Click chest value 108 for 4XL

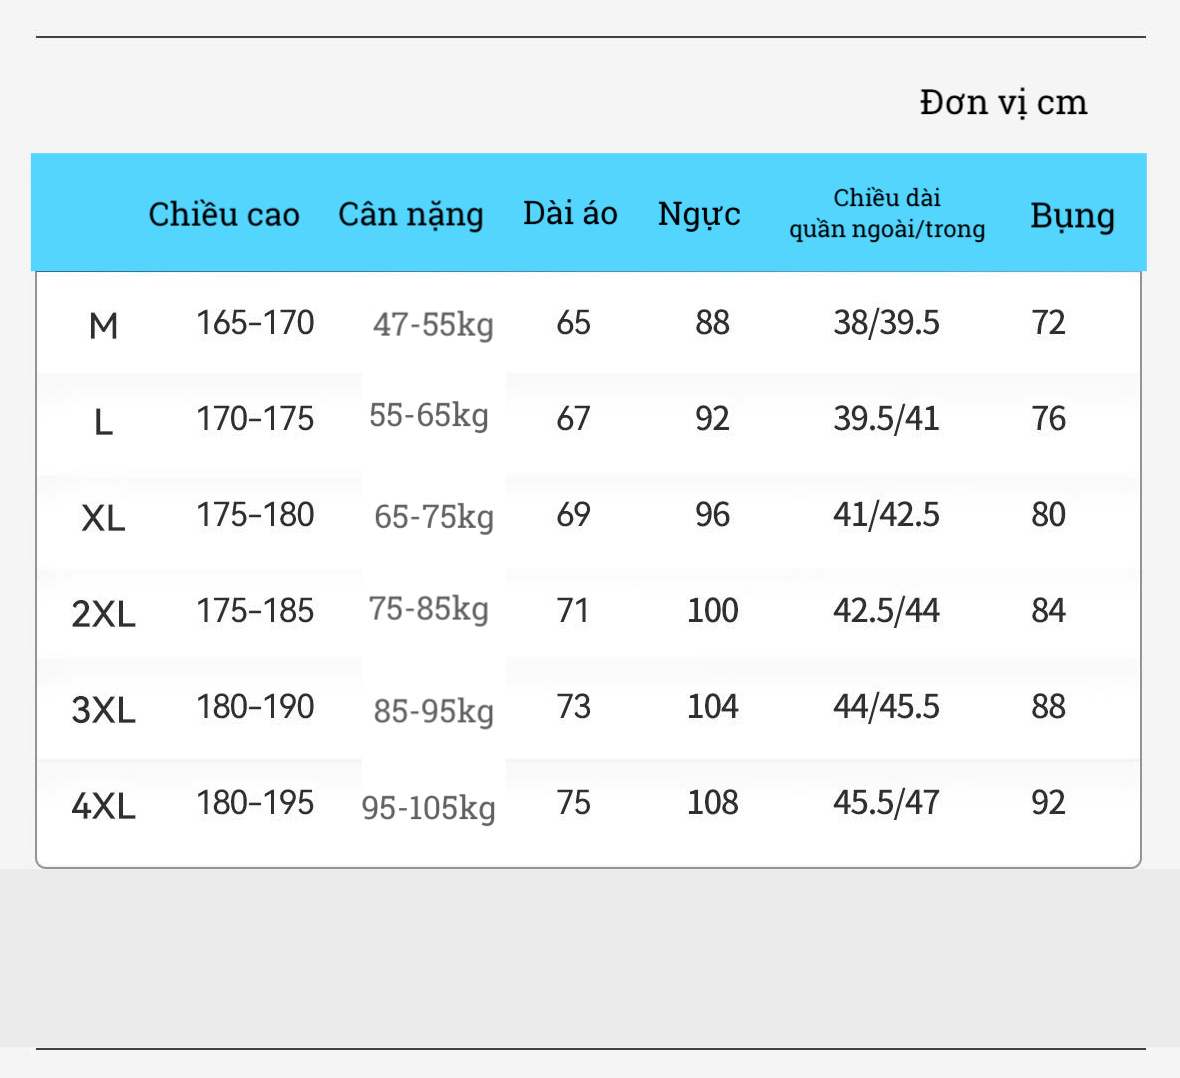click(x=712, y=802)
